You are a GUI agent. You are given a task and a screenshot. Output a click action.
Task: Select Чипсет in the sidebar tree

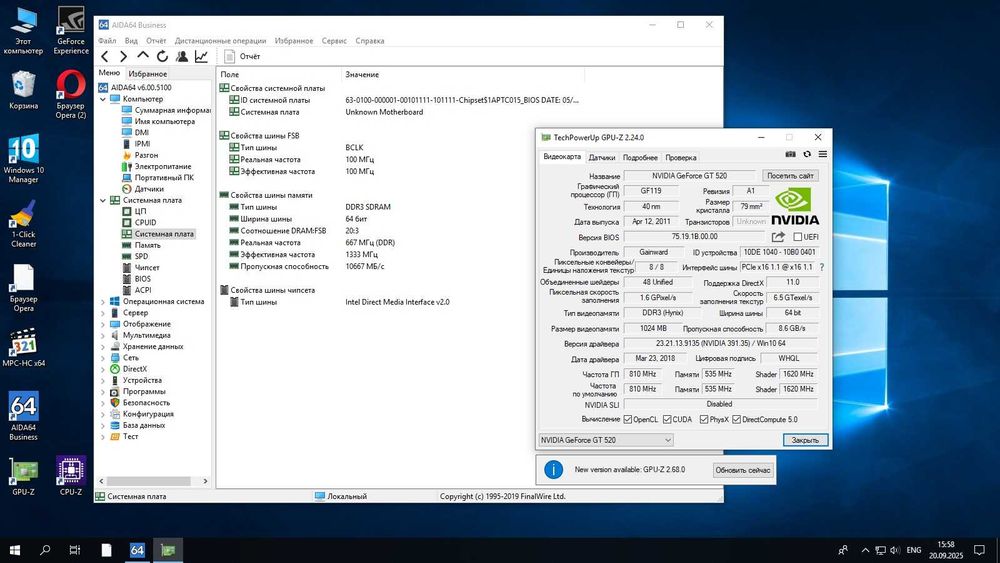tap(146, 268)
